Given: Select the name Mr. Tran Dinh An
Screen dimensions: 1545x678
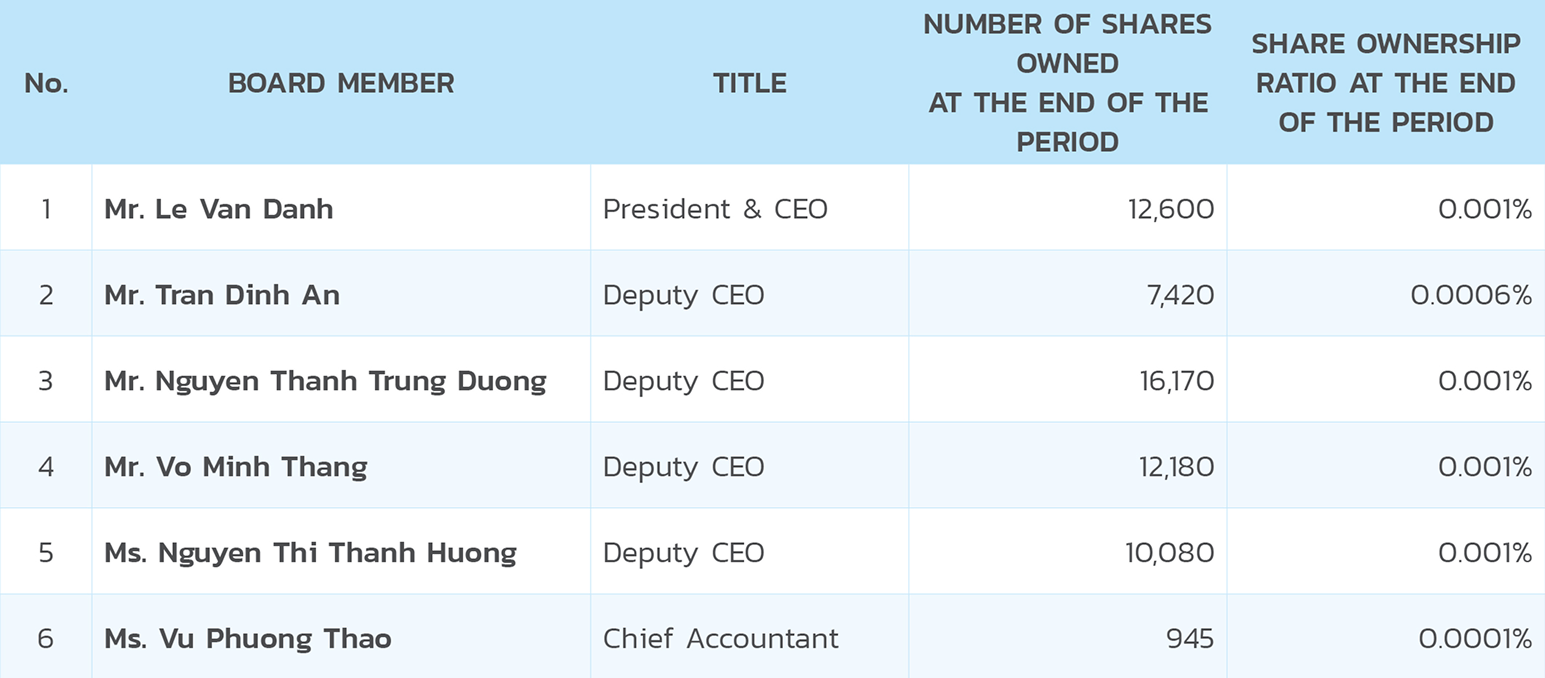Looking at the screenshot, I should (x=222, y=295).
